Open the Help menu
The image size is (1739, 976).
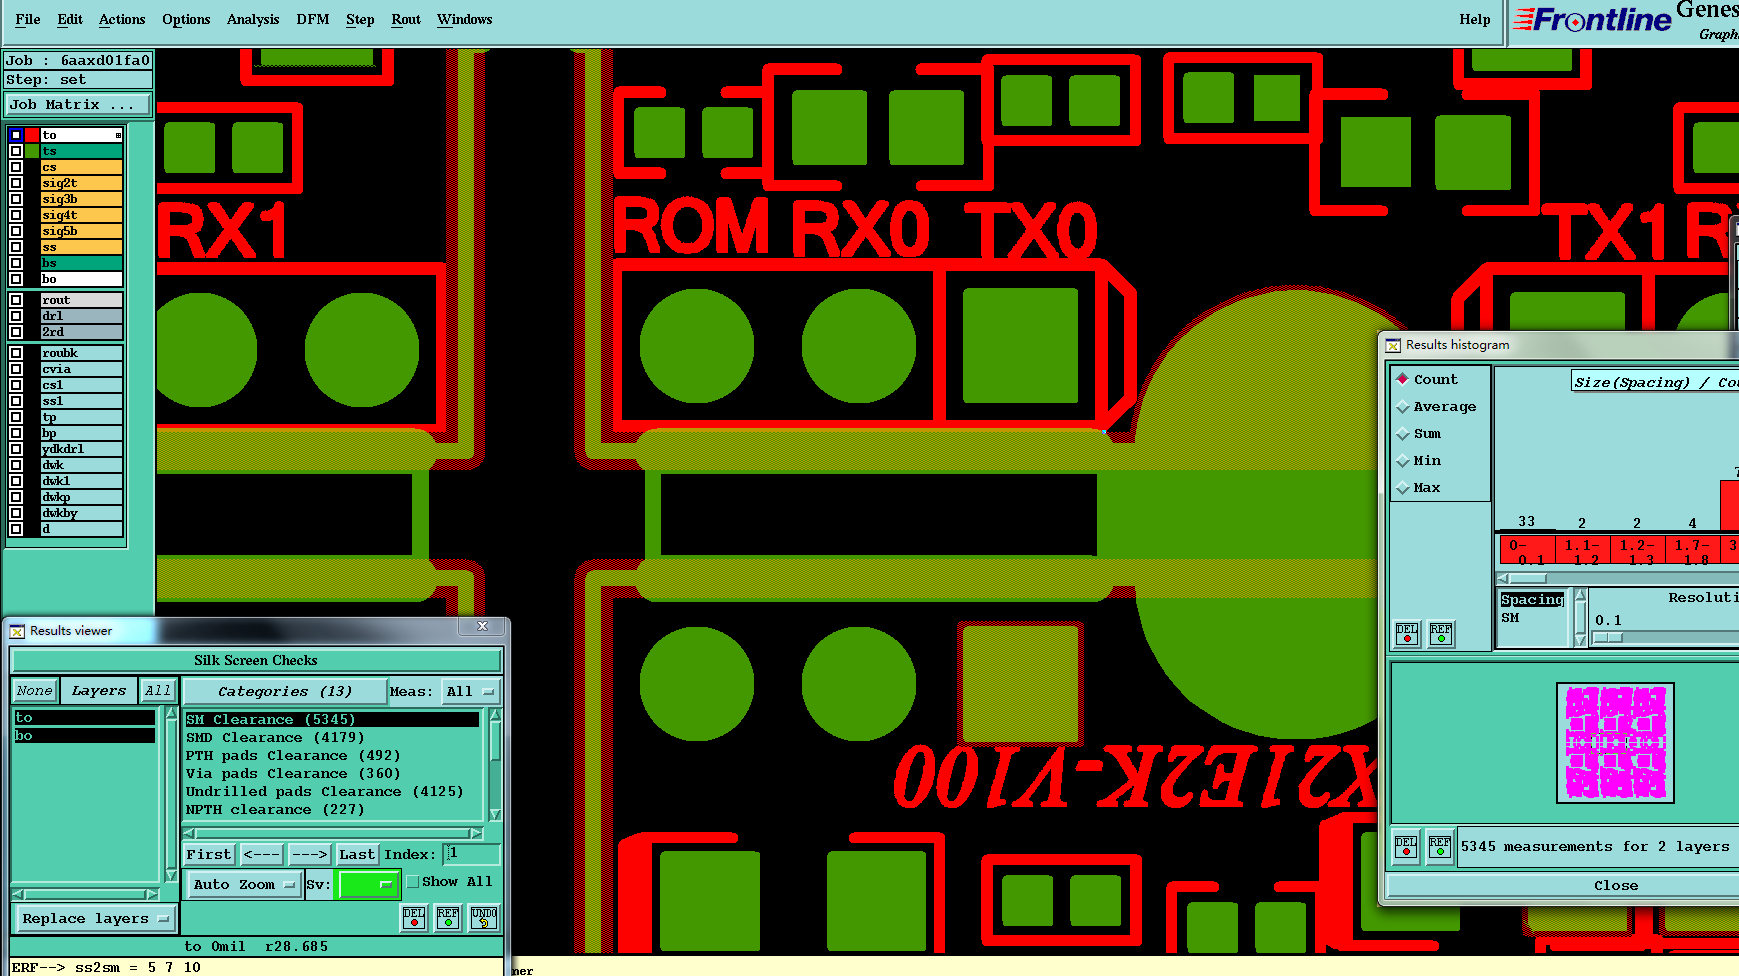(x=1475, y=19)
